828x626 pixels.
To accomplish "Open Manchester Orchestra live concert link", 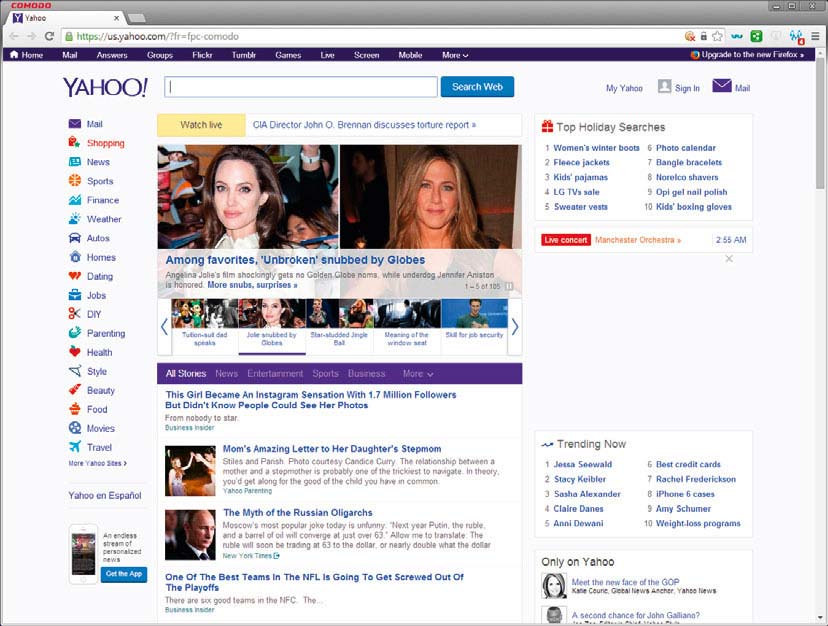I will tap(637, 240).
